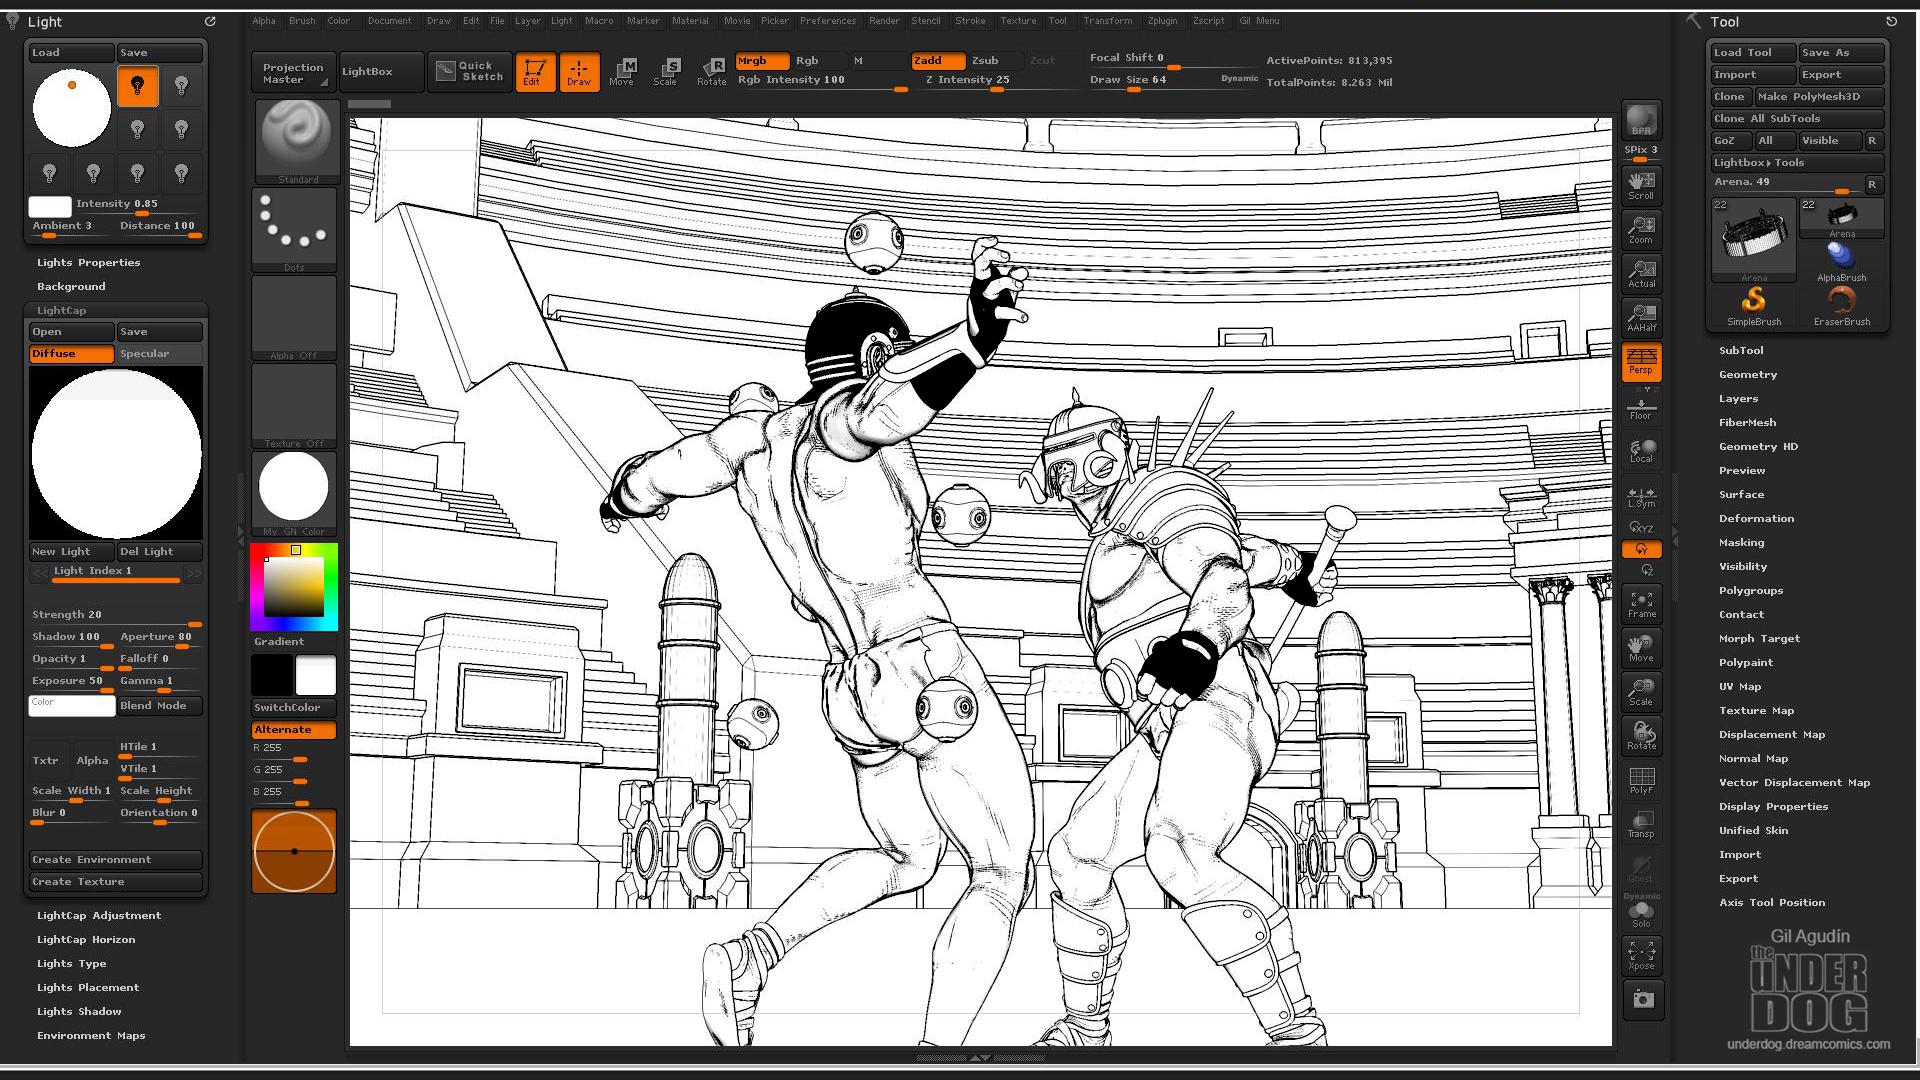Open the Zplugin menu
Viewport: 1920px width, 1080px height.
pyautogui.click(x=1162, y=21)
